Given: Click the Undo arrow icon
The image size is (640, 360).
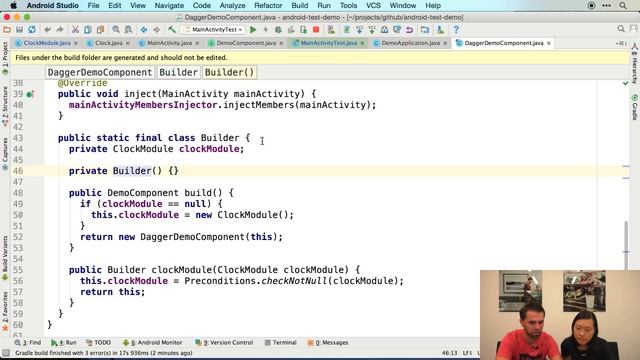Looking at the screenshot, I should 47,29.
